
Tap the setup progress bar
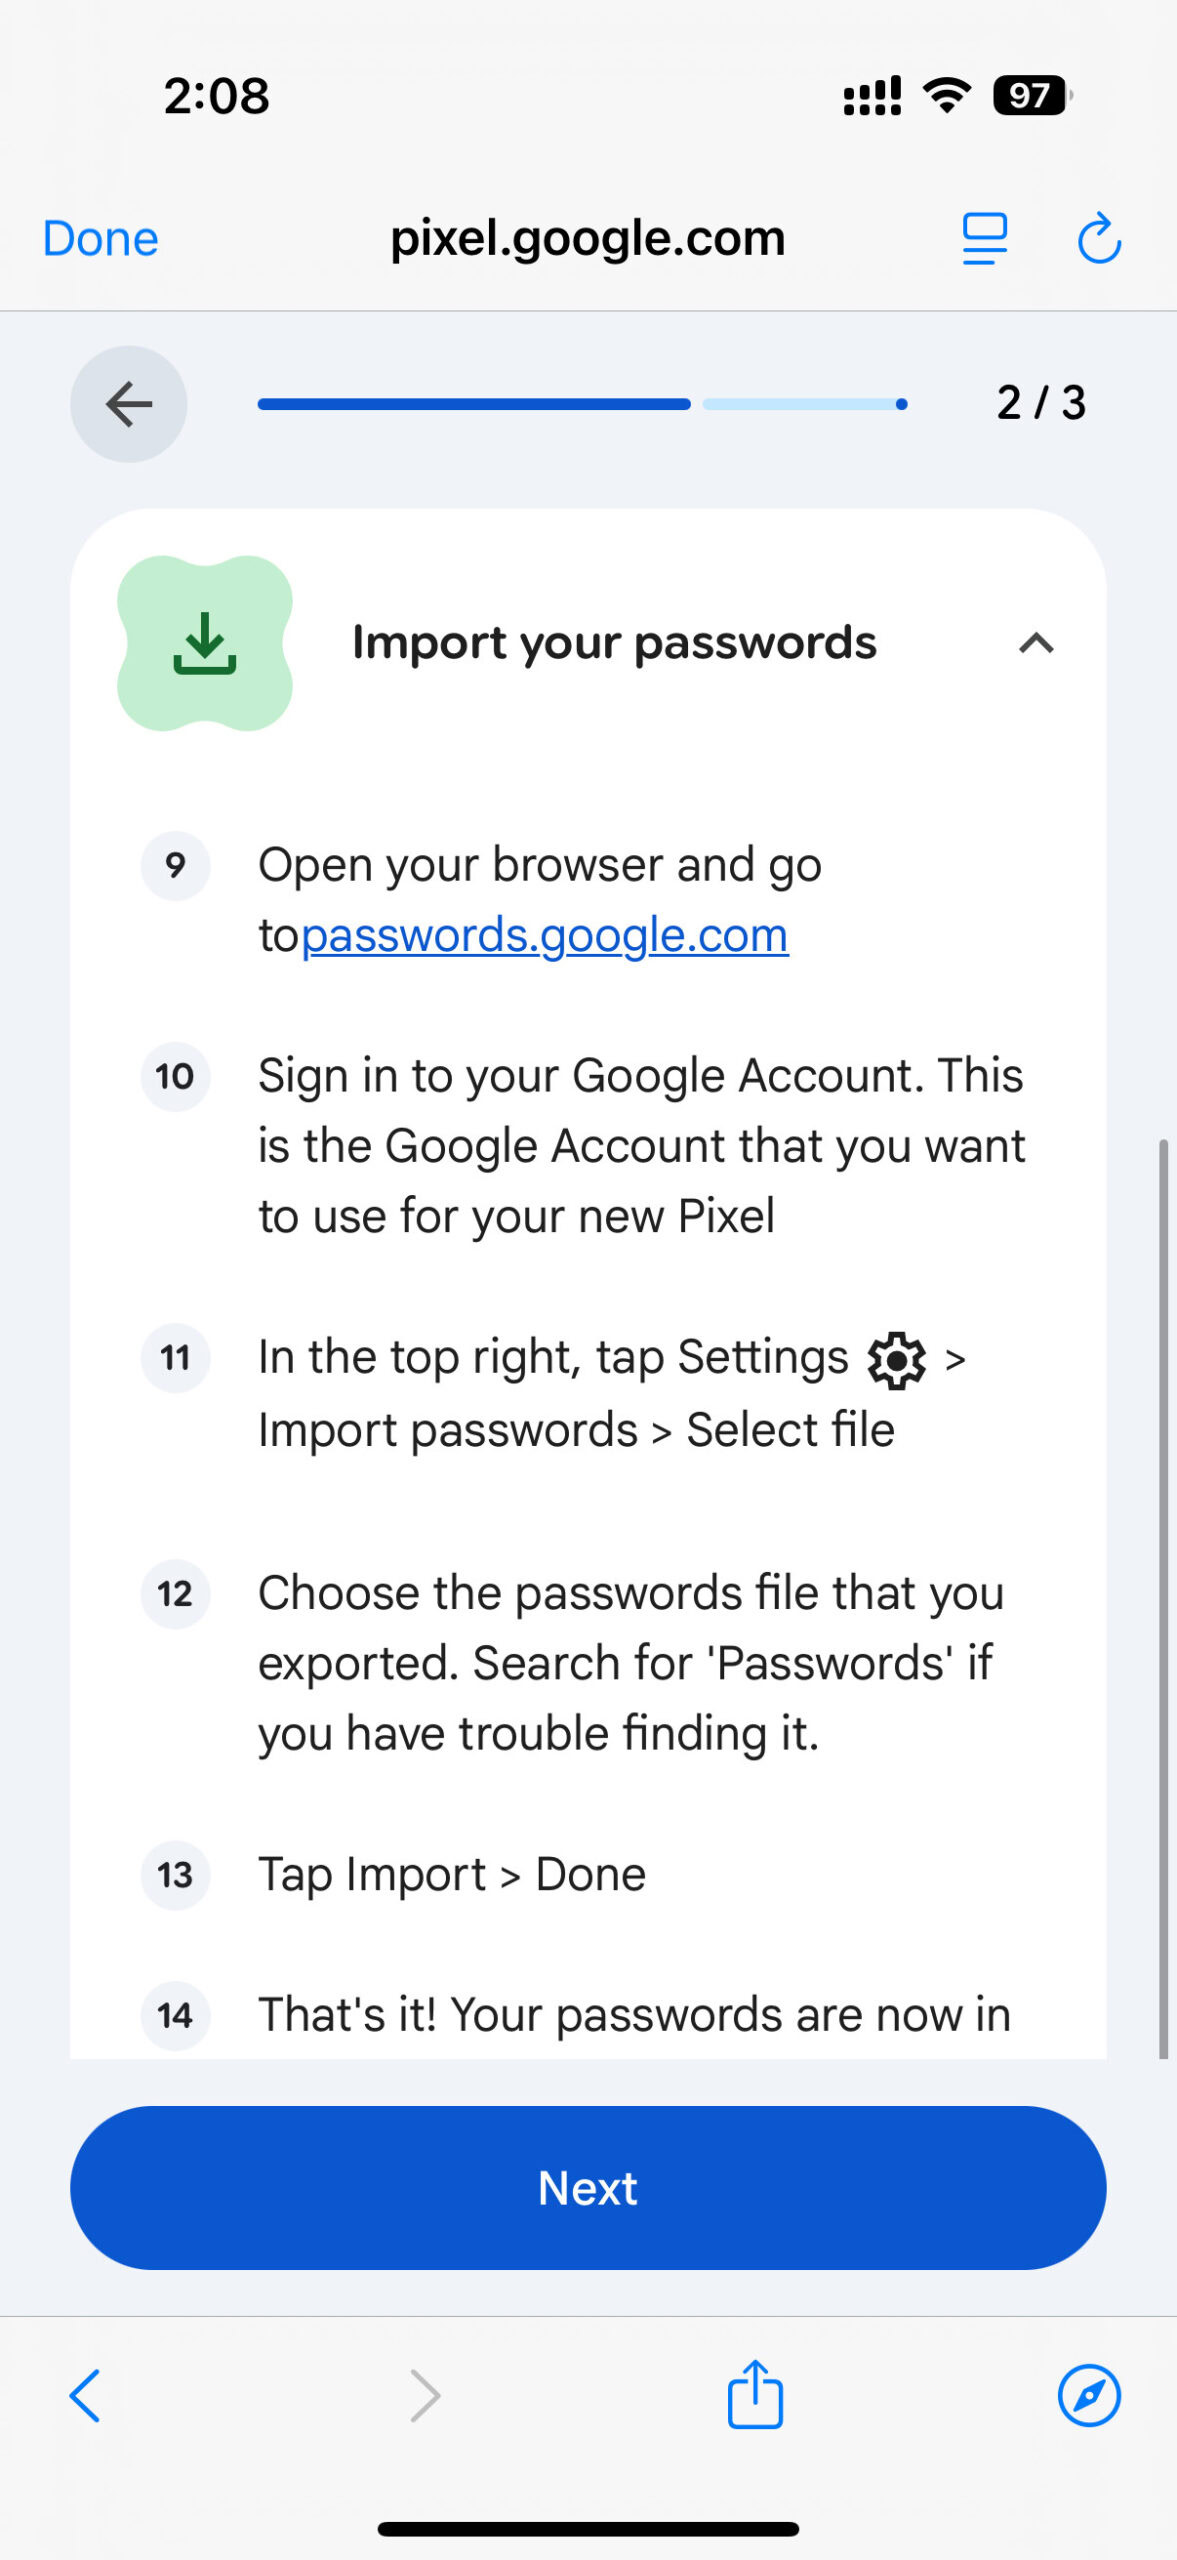click(580, 404)
